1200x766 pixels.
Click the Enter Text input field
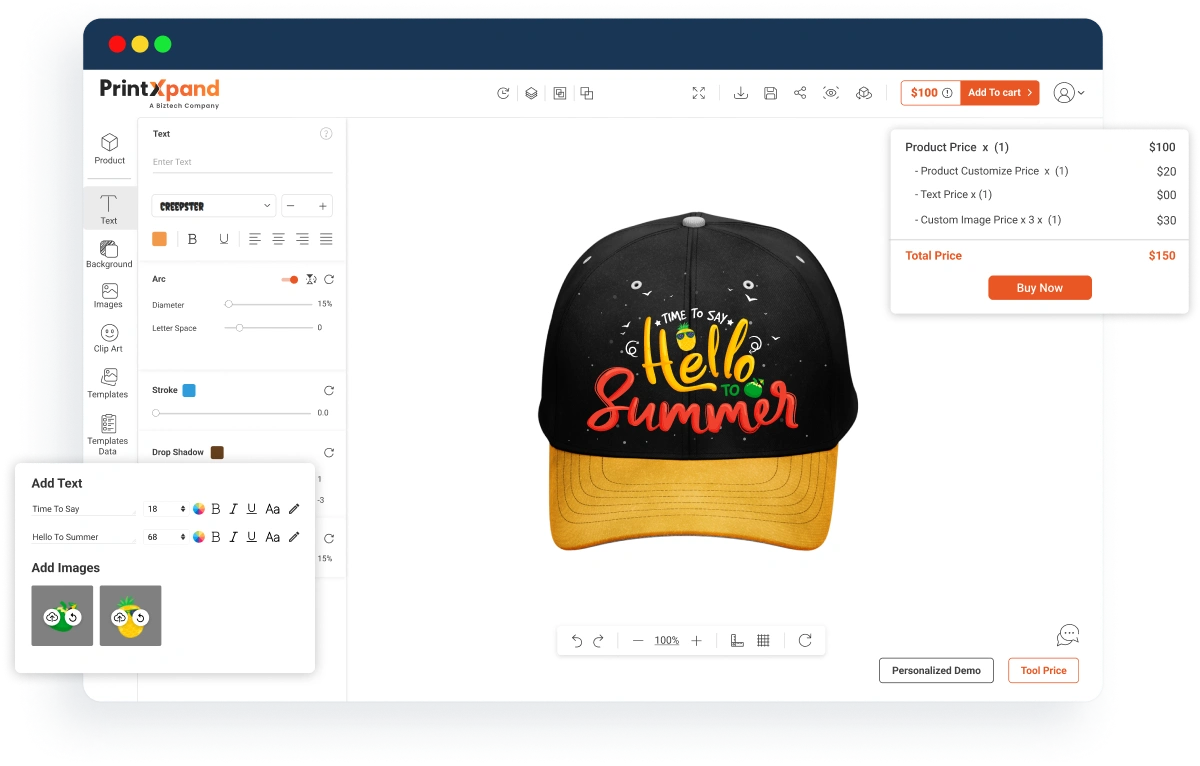pyautogui.click(x=242, y=162)
